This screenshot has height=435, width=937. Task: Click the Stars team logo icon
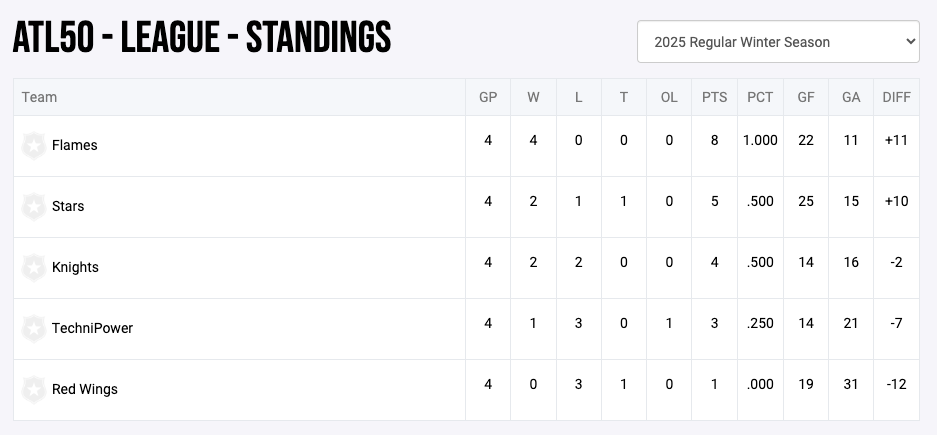pos(34,207)
